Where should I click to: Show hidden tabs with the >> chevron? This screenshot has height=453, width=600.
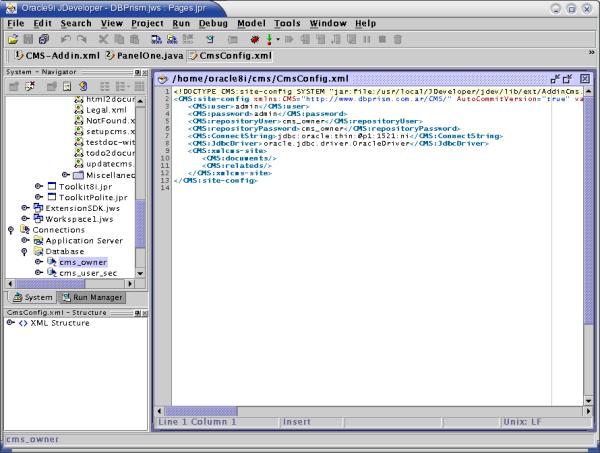click(592, 52)
